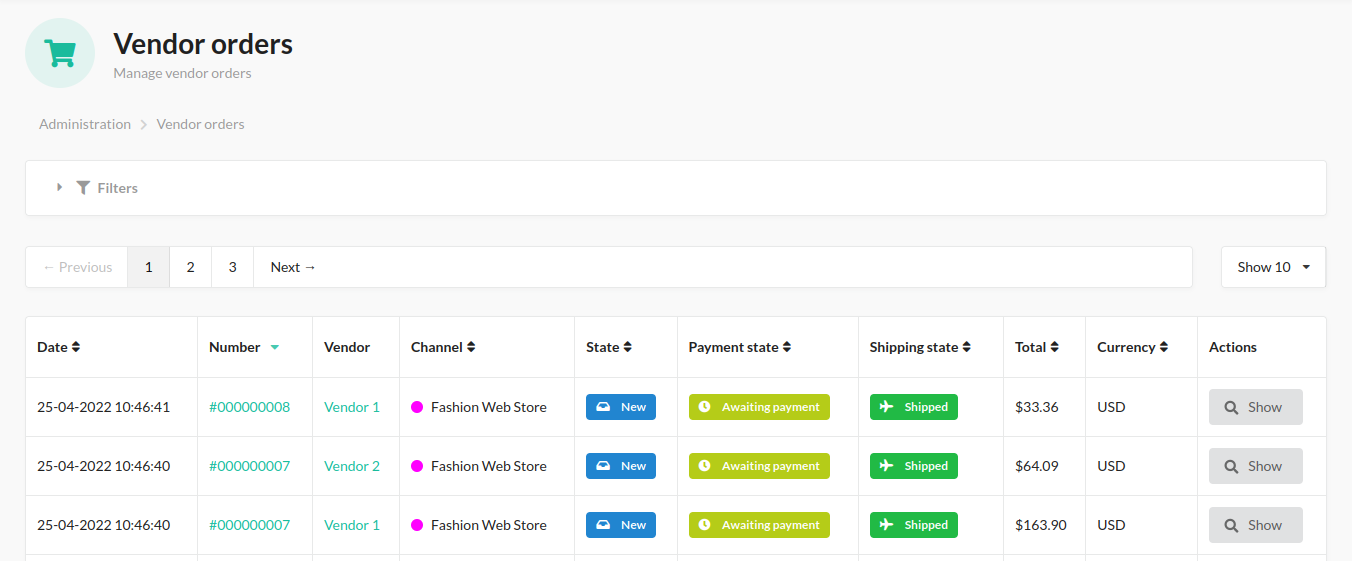Open Vendor 2 link

(x=352, y=466)
